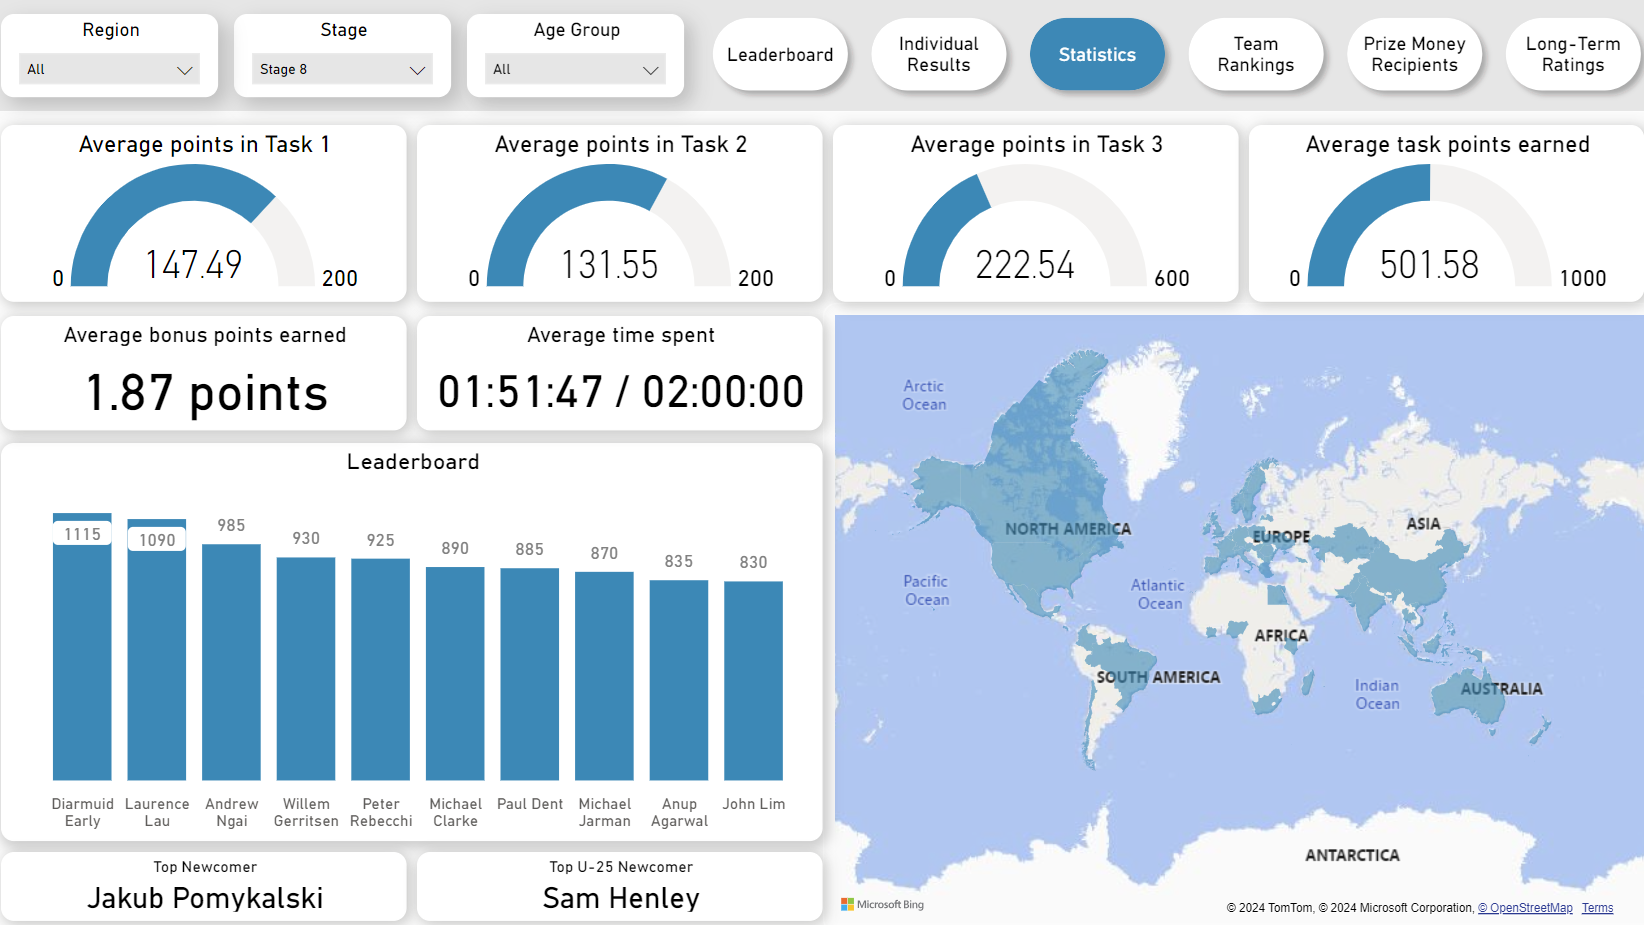Select Diarmuid Early's bar in Leaderboard
Image resolution: width=1644 pixels, height=925 pixels.
click(x=82, y=646)
